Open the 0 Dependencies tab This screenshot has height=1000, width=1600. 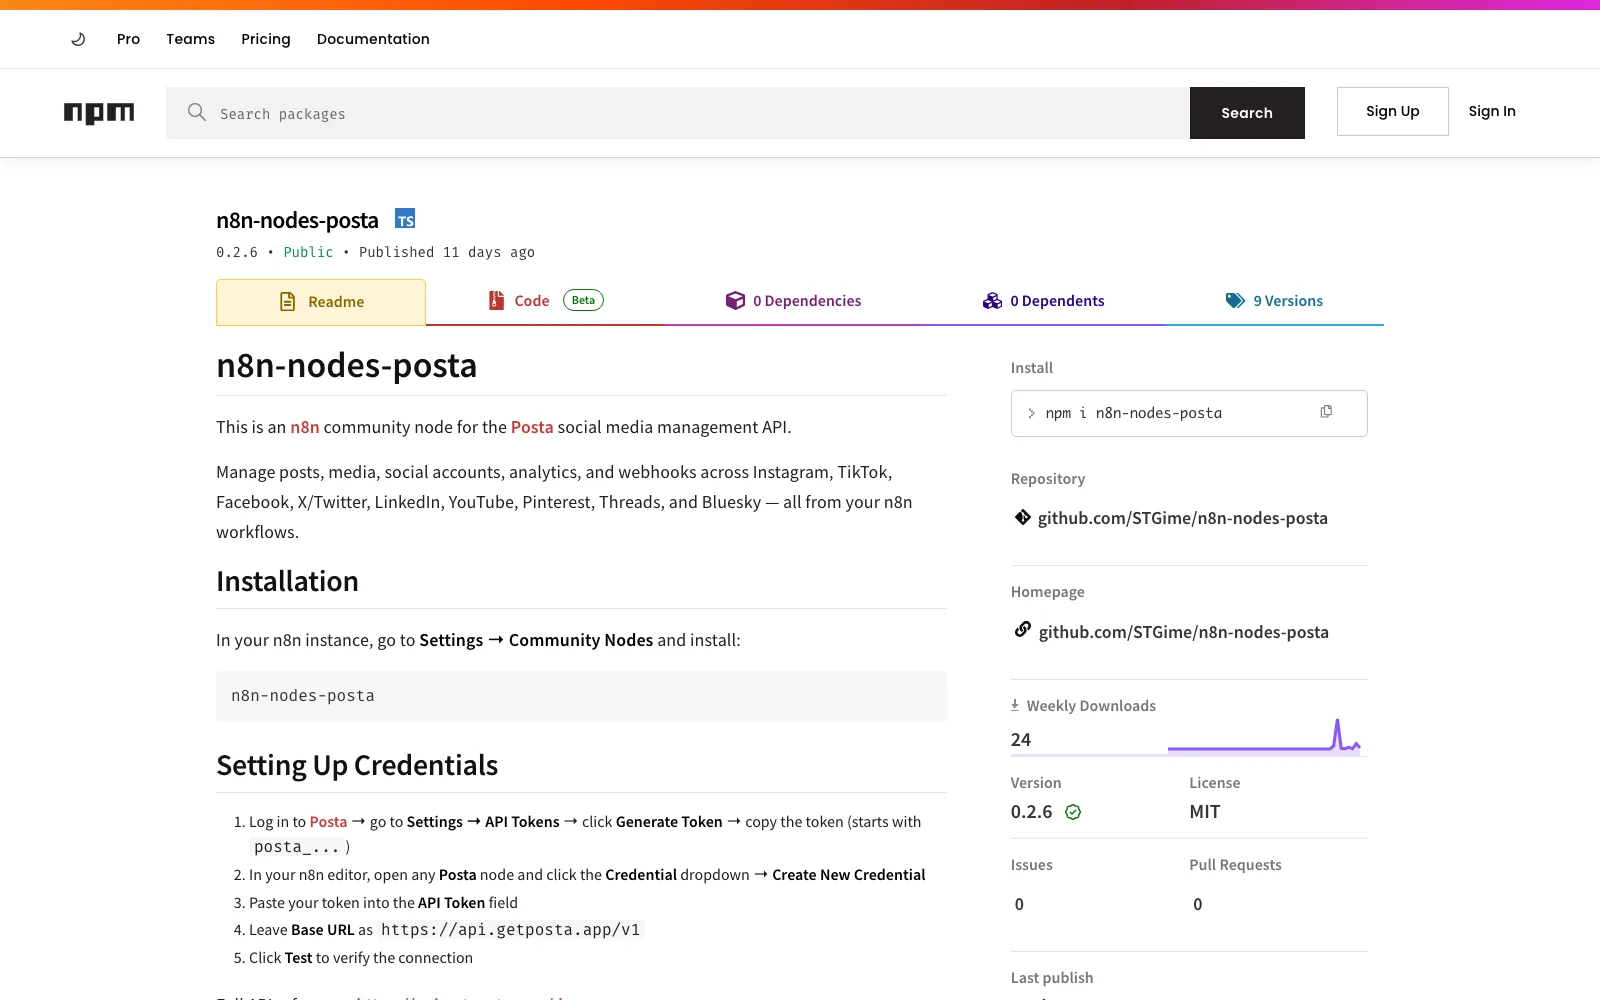pyautogui.click(x=794, y=301)
